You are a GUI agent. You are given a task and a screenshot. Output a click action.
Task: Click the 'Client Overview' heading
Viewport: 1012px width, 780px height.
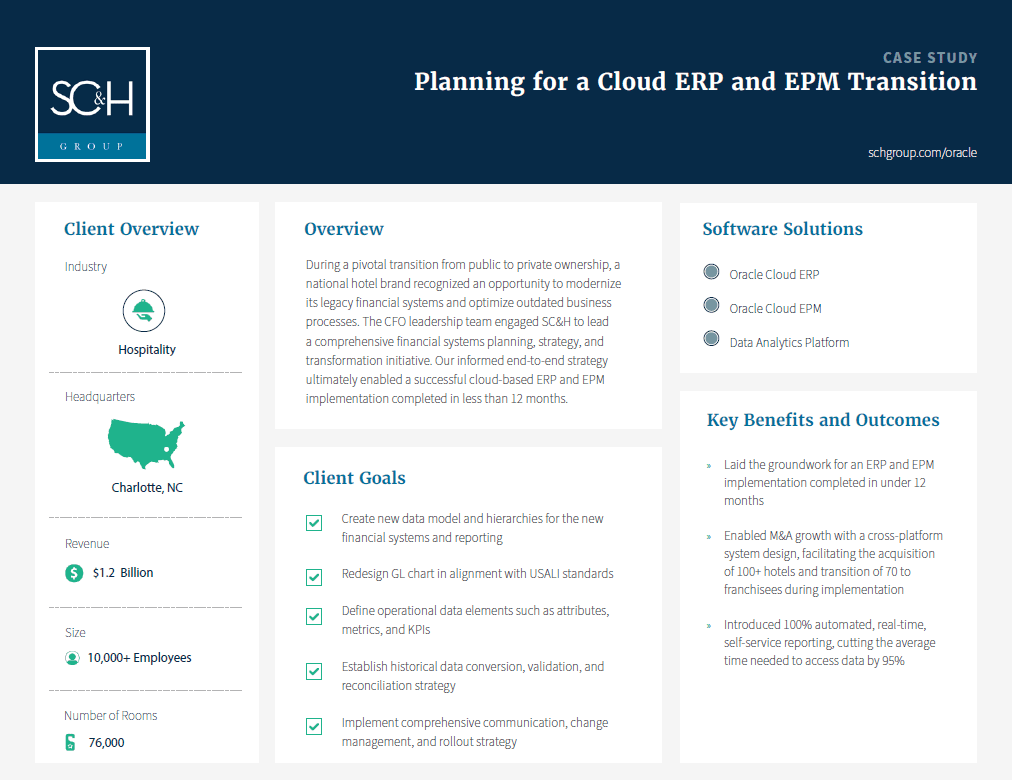click(132, 229)
